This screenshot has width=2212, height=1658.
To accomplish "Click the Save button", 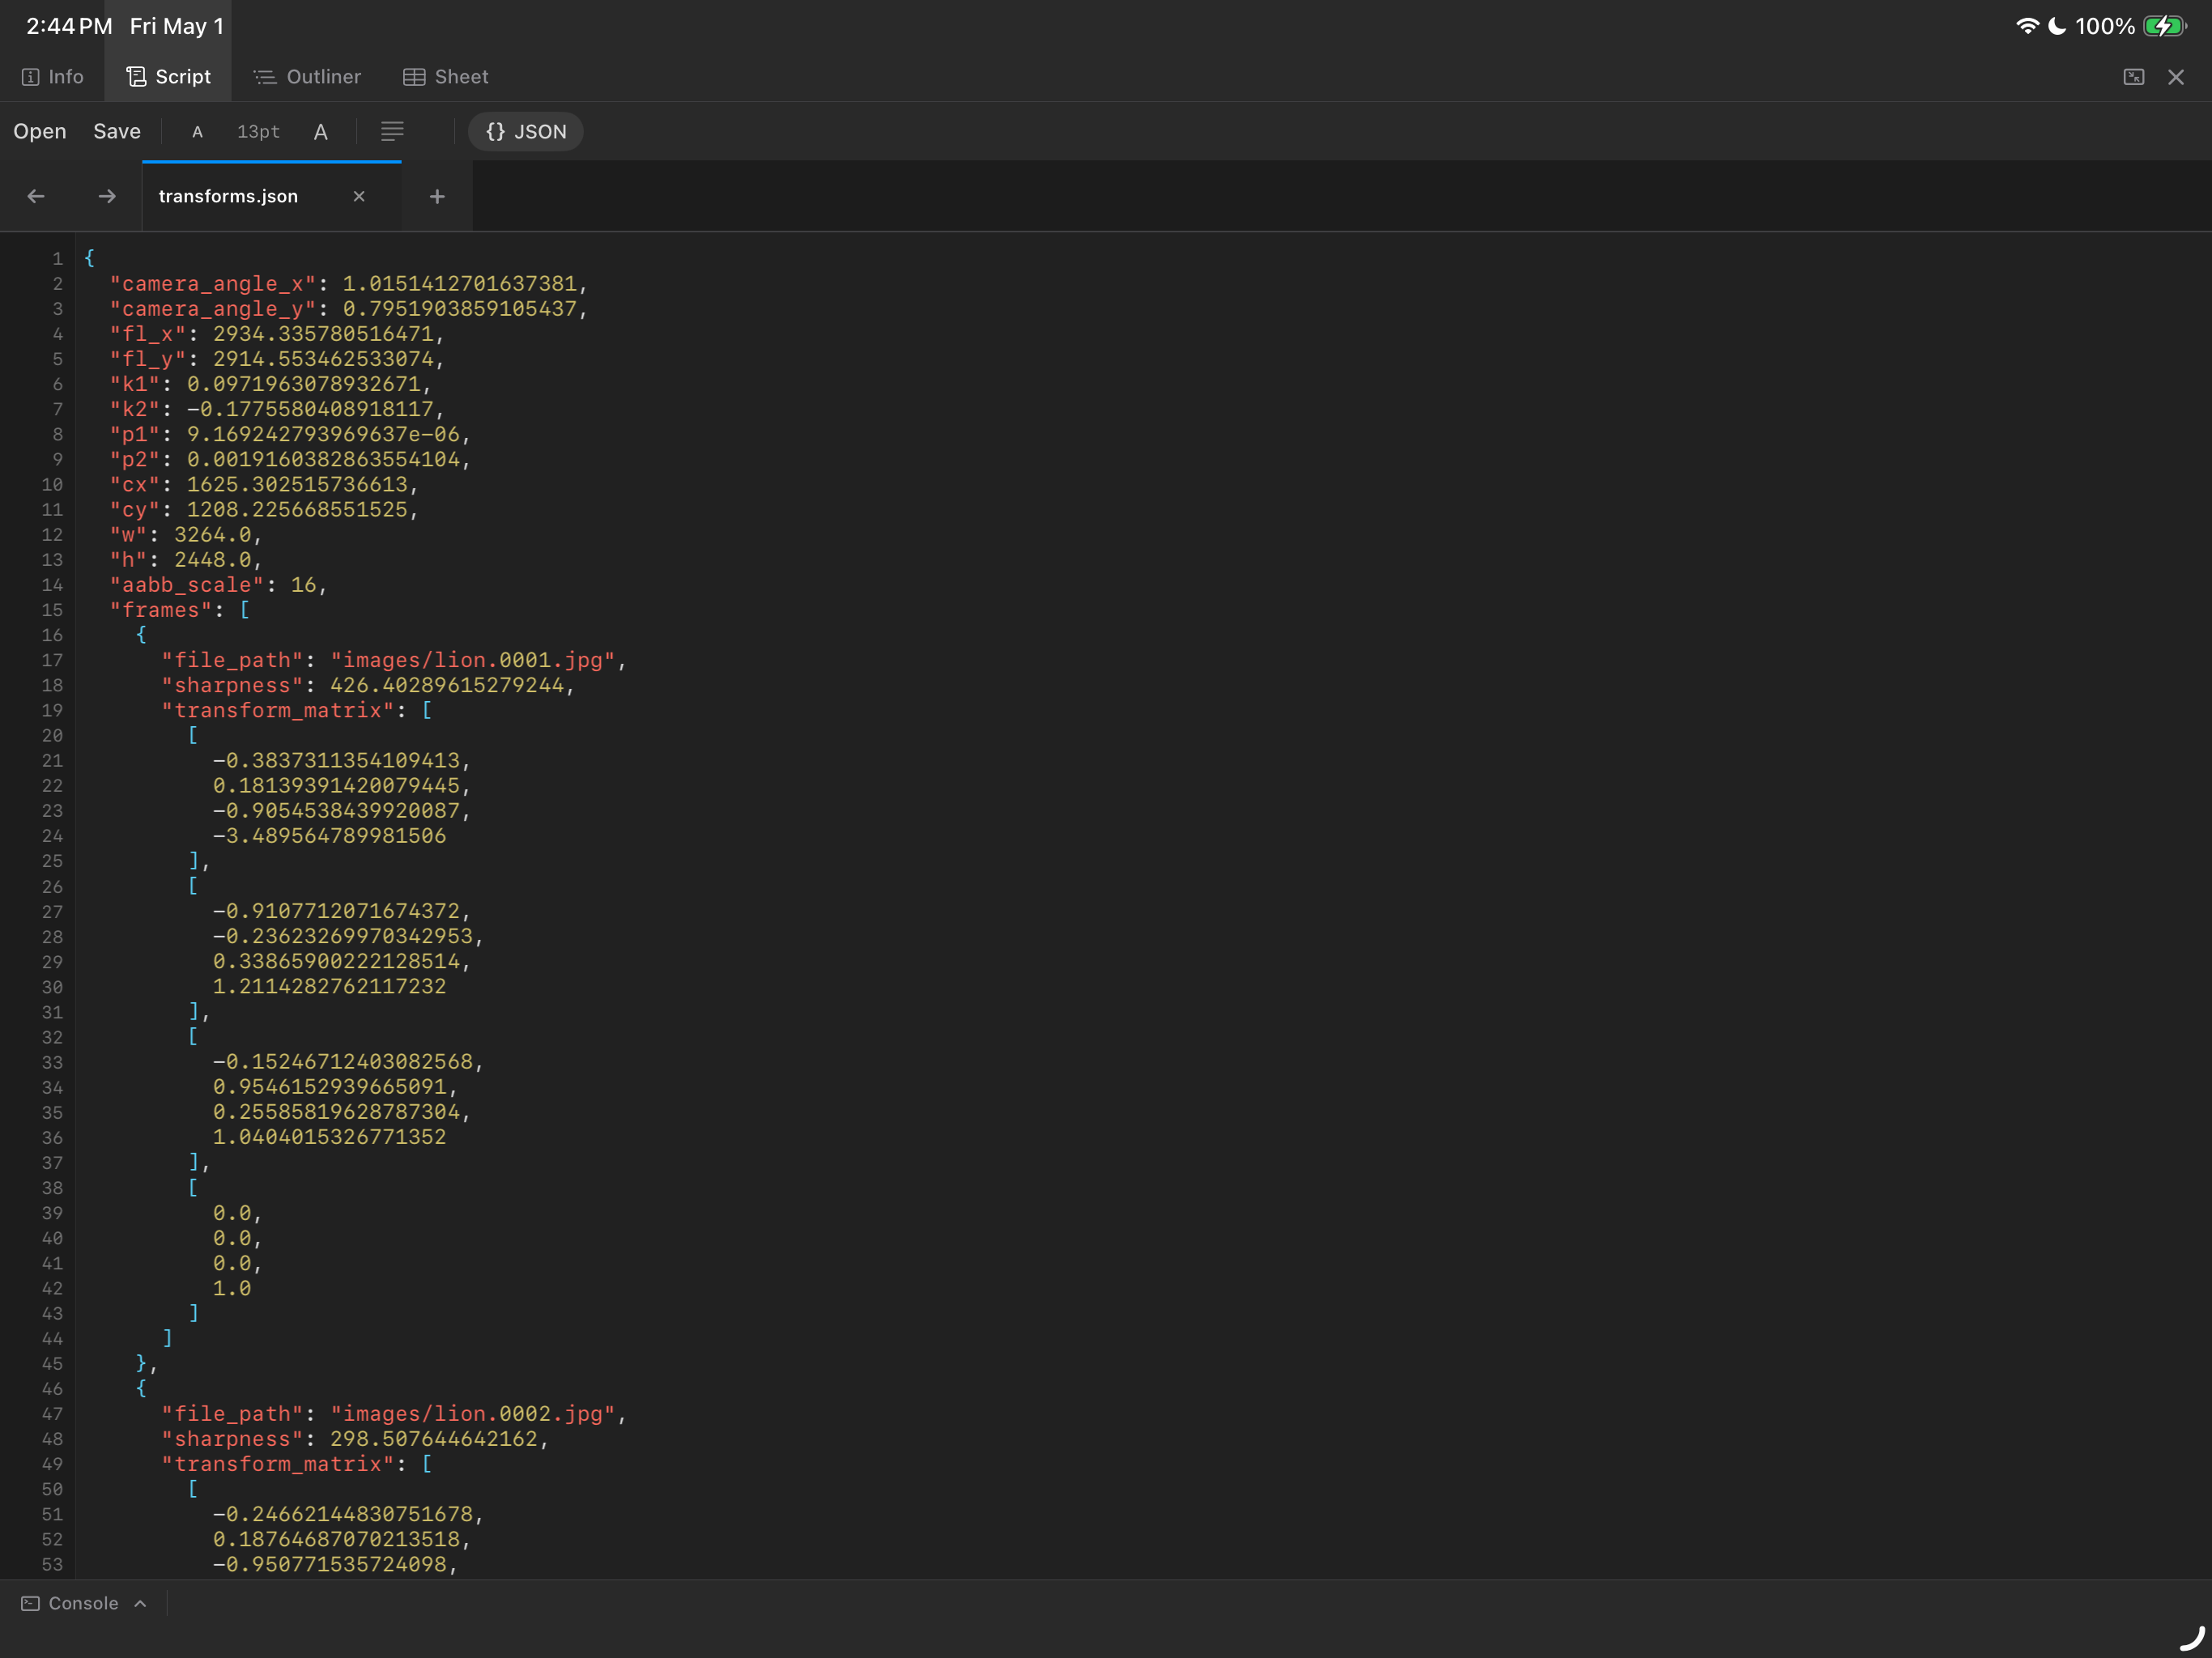I will point(117,131).
